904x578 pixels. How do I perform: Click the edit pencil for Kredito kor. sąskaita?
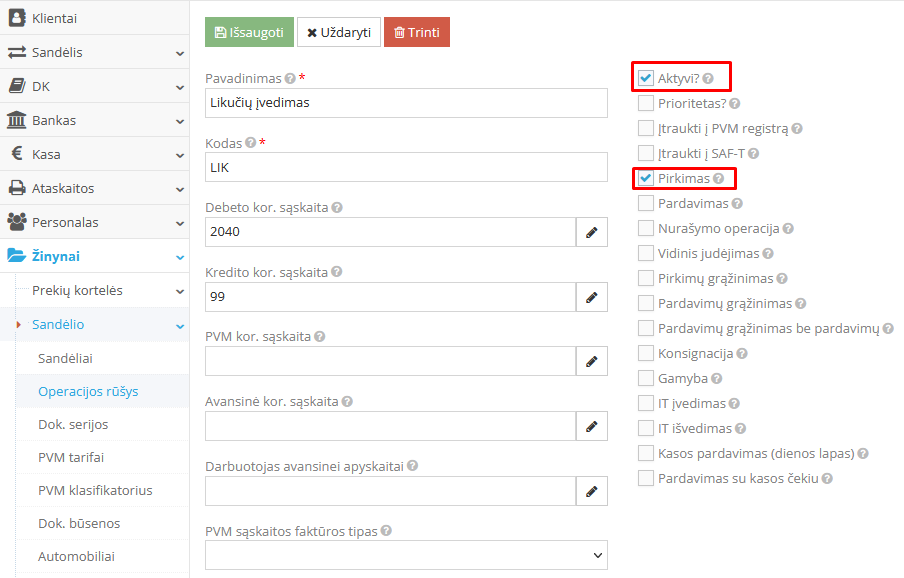pyautogui.click(x=591, y=297)
